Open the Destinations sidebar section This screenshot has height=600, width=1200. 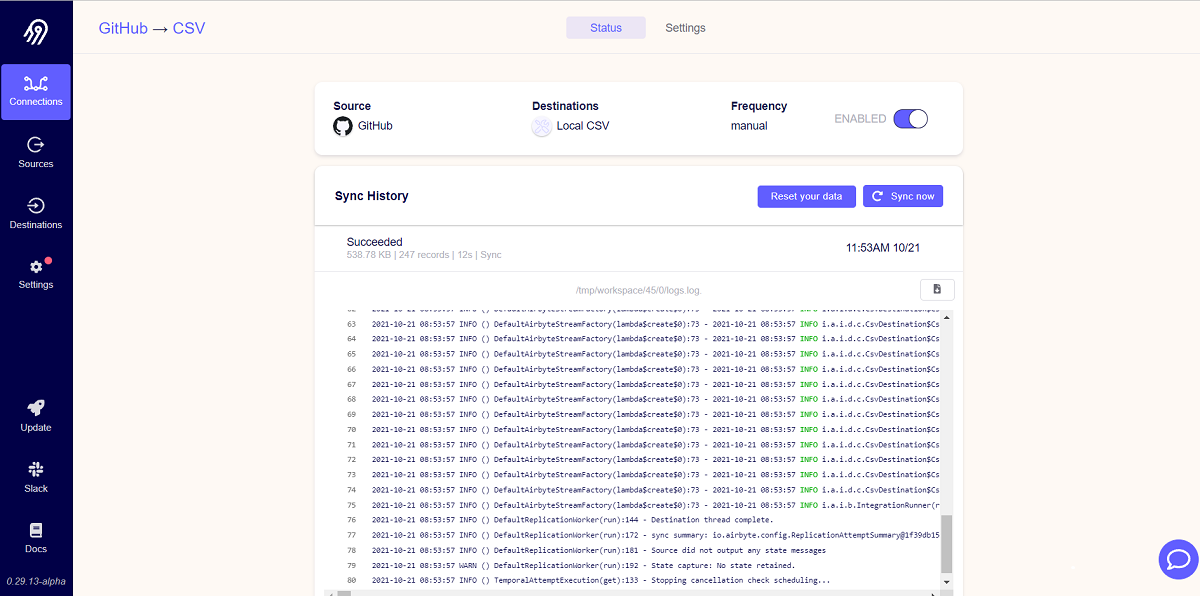(36, 213)
